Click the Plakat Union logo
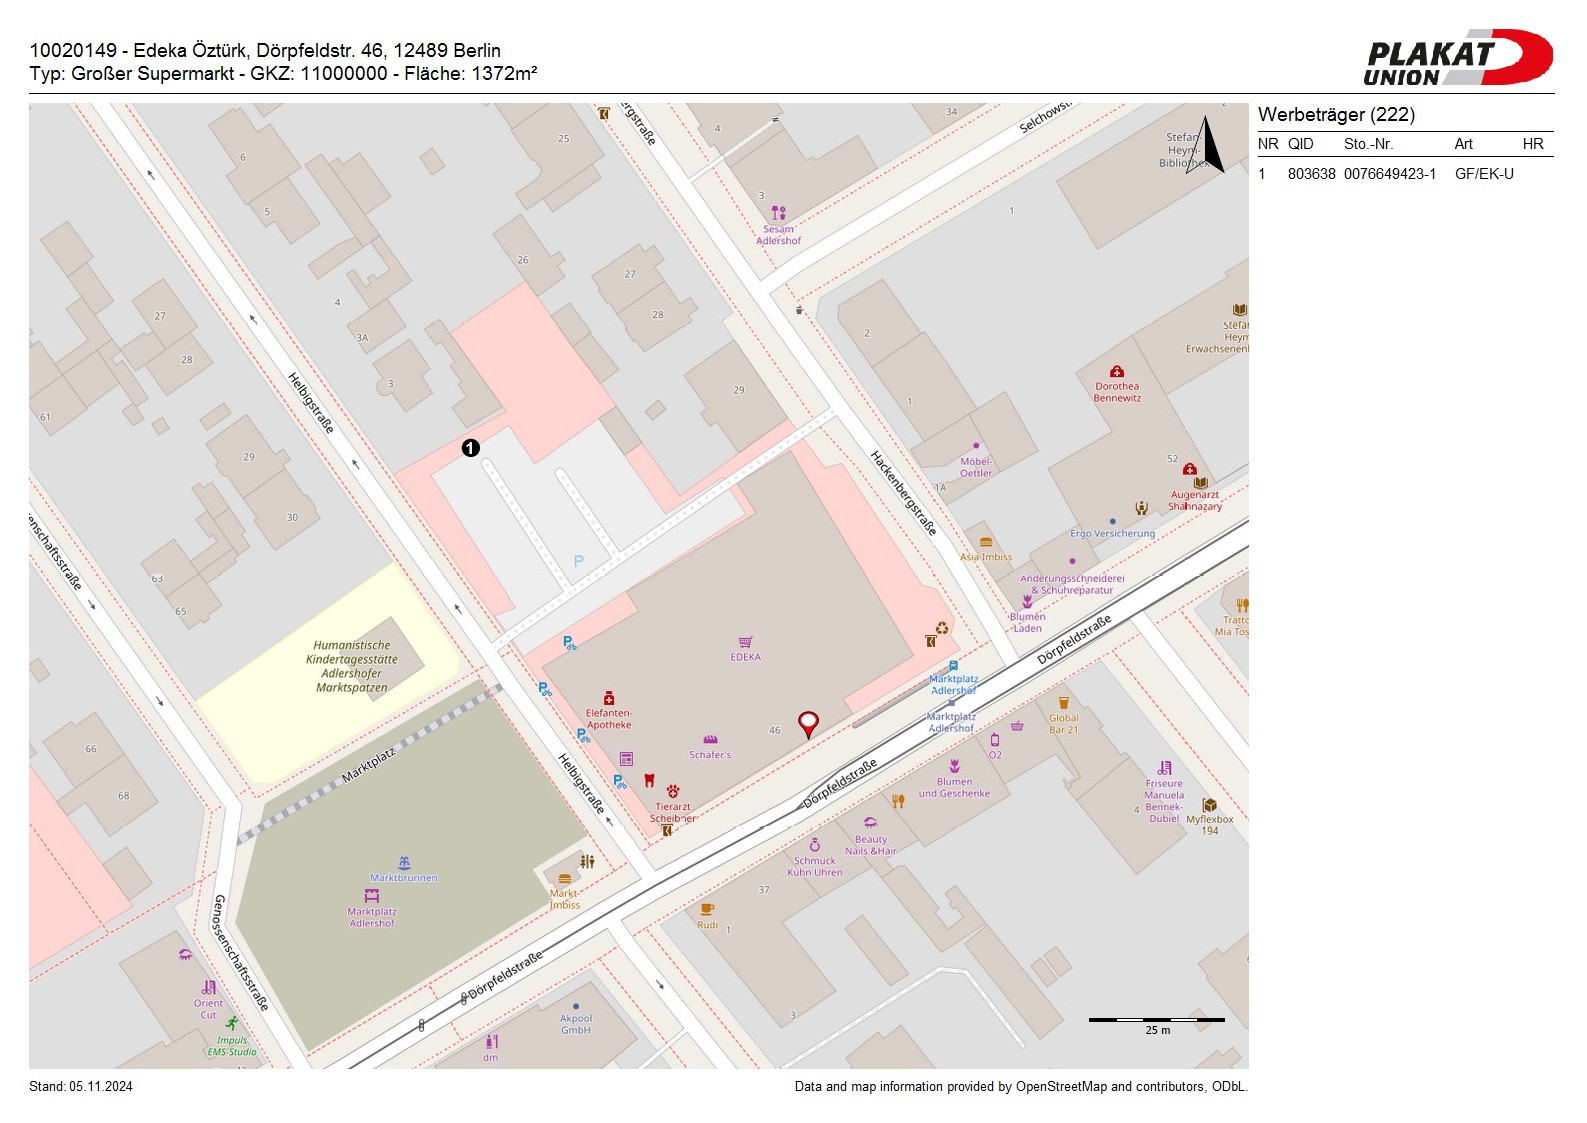Viewport: 1587px width, 1123px height. (1458, 58)
